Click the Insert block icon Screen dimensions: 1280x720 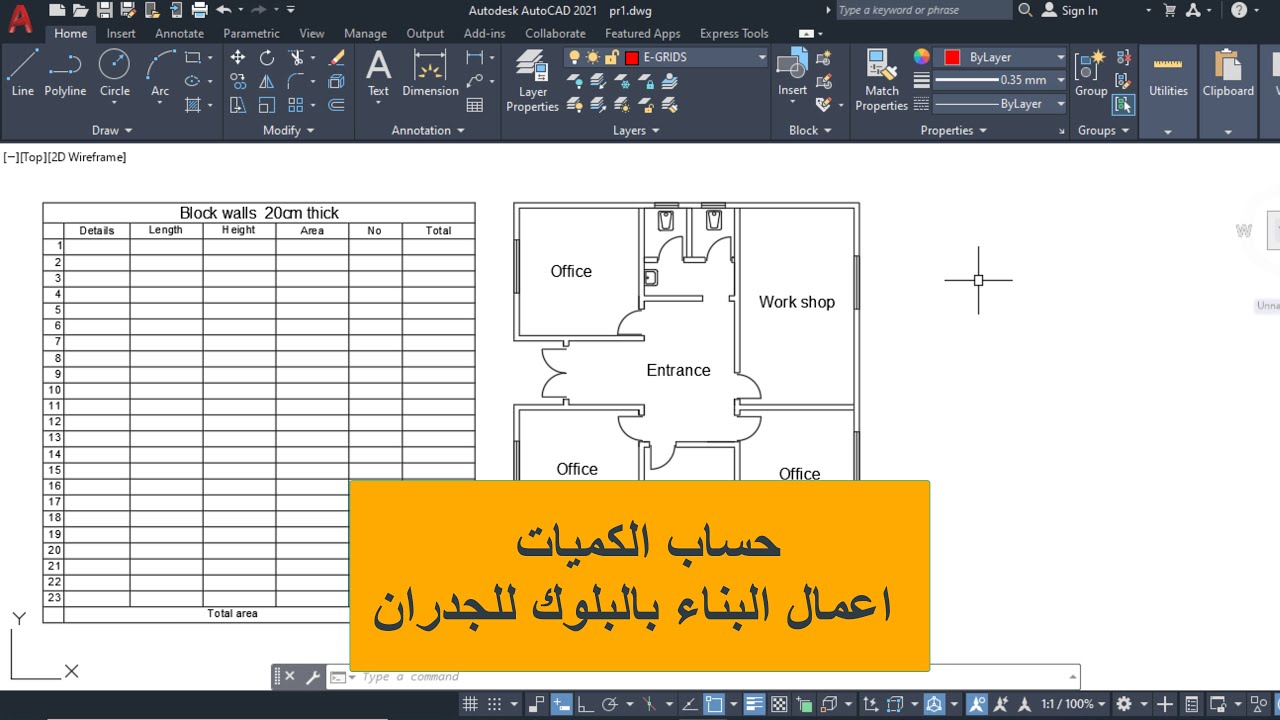(x=792, y=73)
